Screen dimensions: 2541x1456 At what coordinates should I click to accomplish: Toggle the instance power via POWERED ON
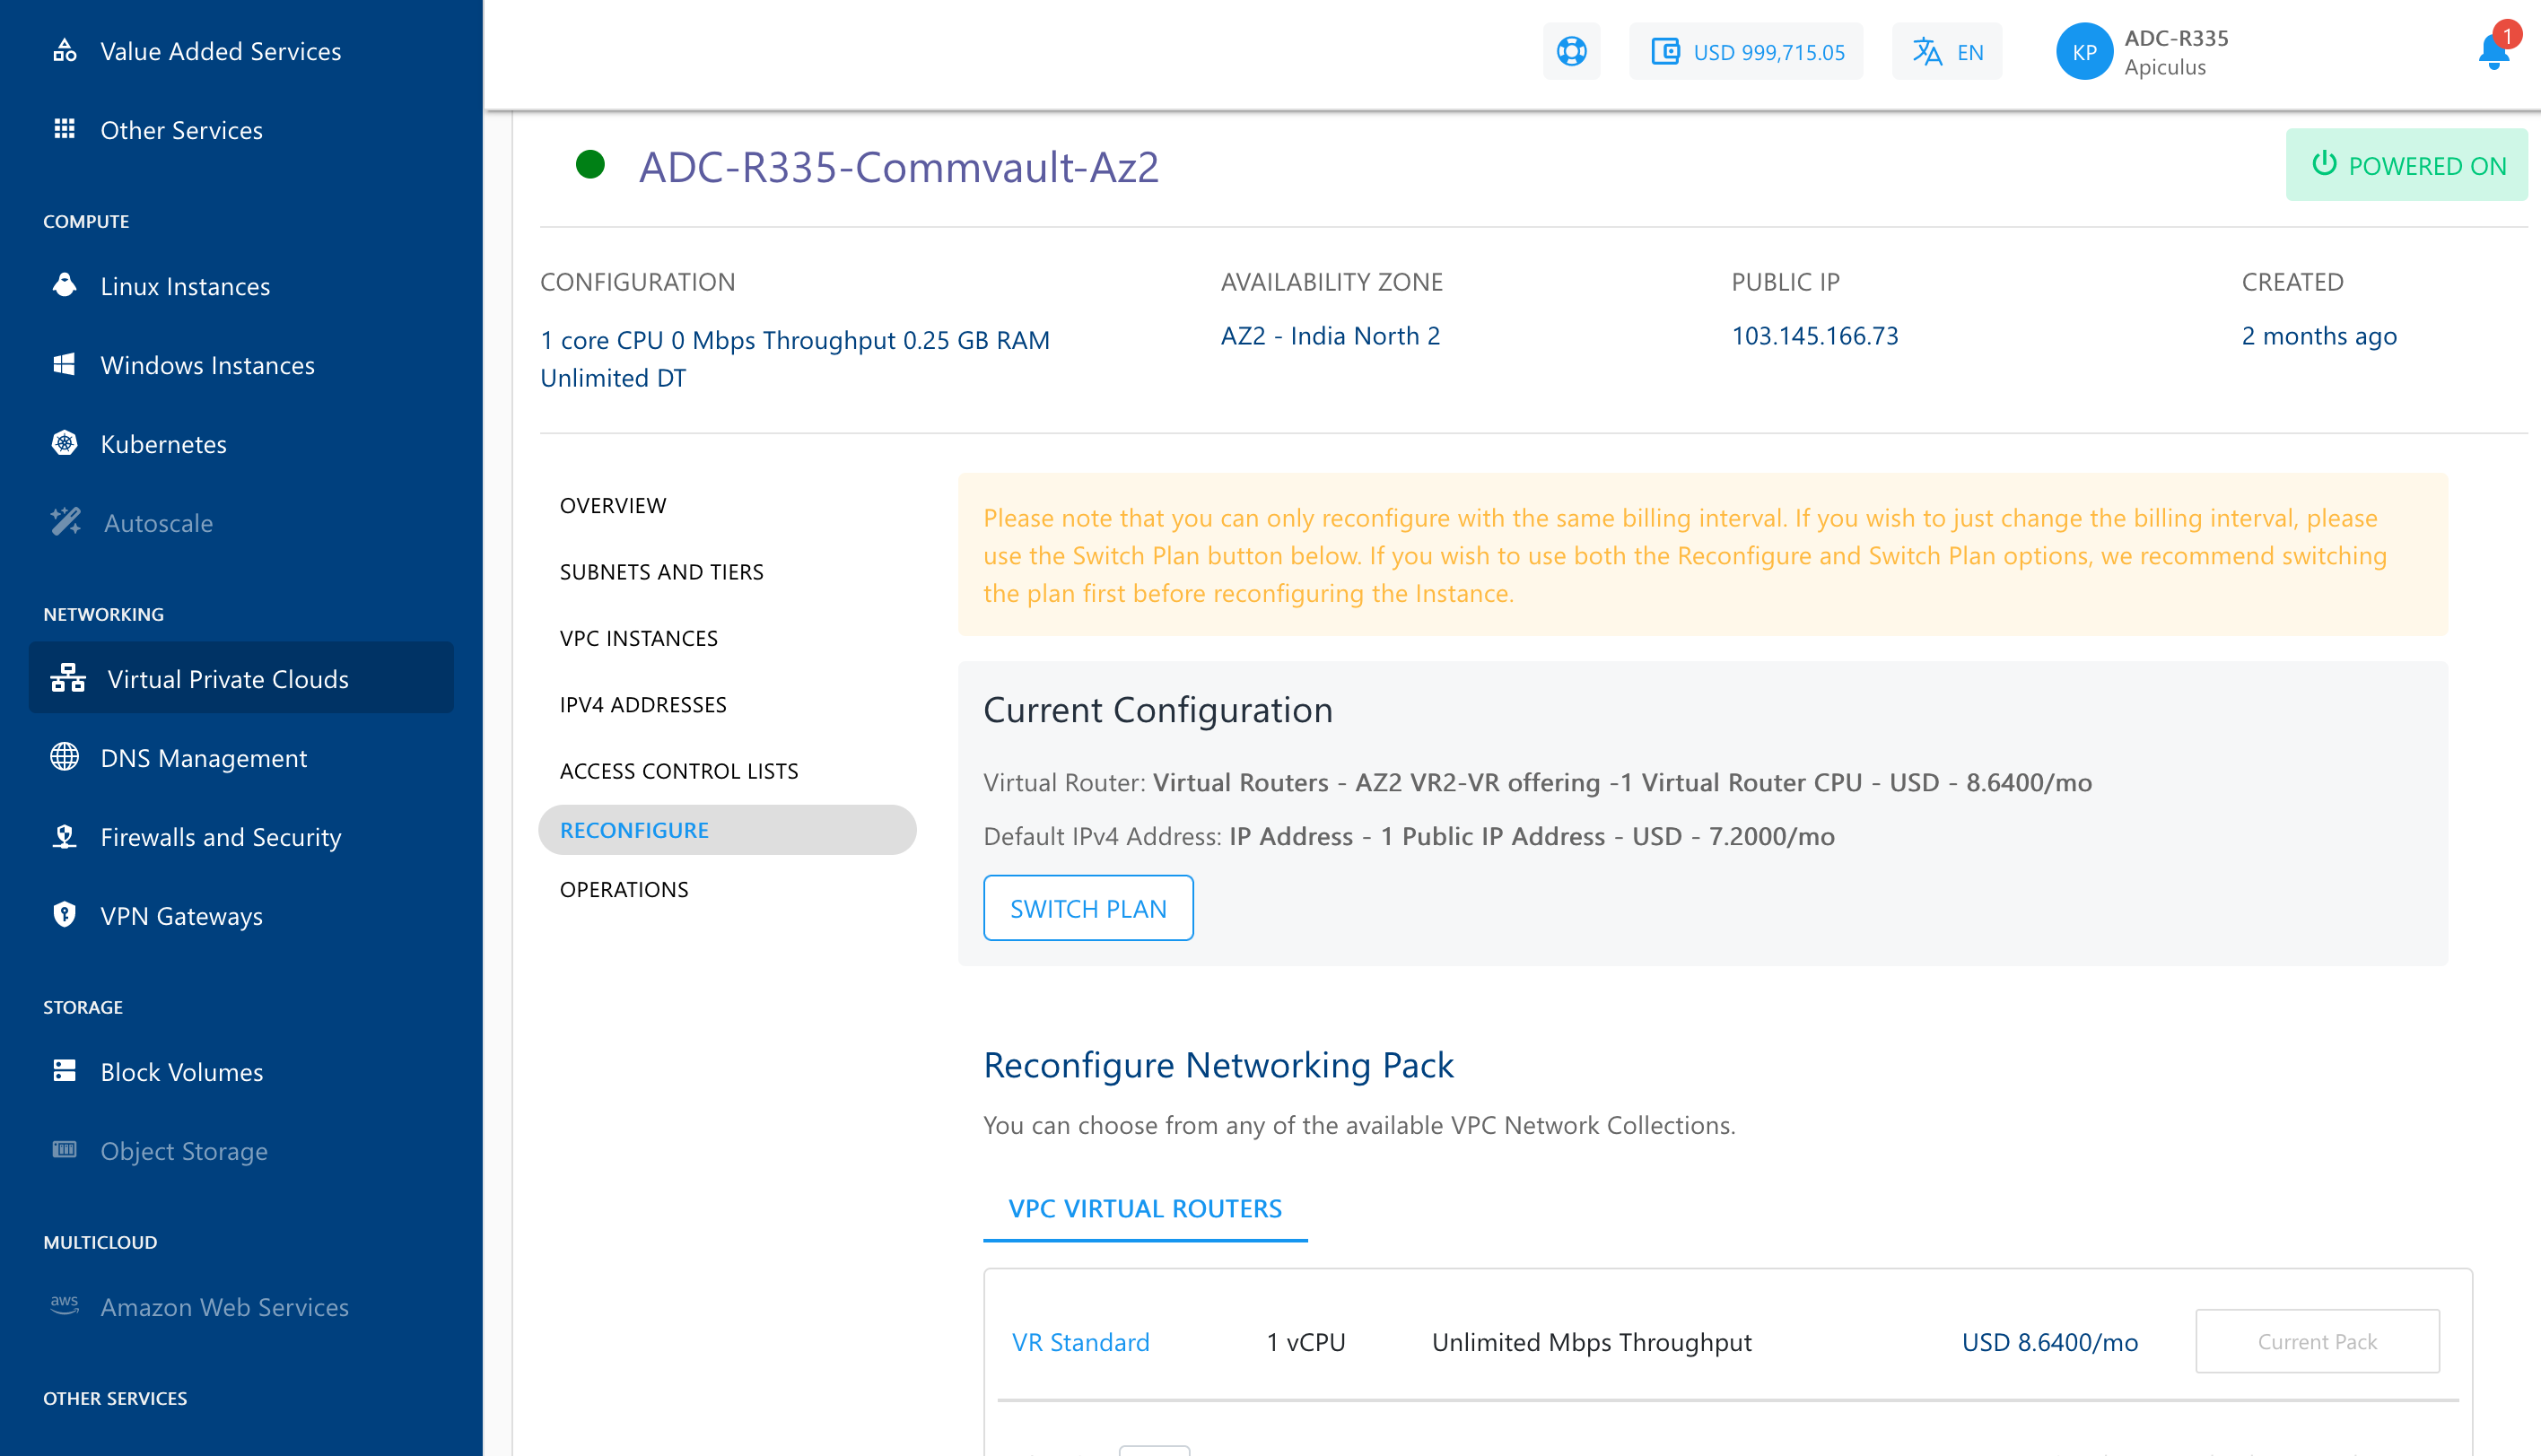(2405, 164)
